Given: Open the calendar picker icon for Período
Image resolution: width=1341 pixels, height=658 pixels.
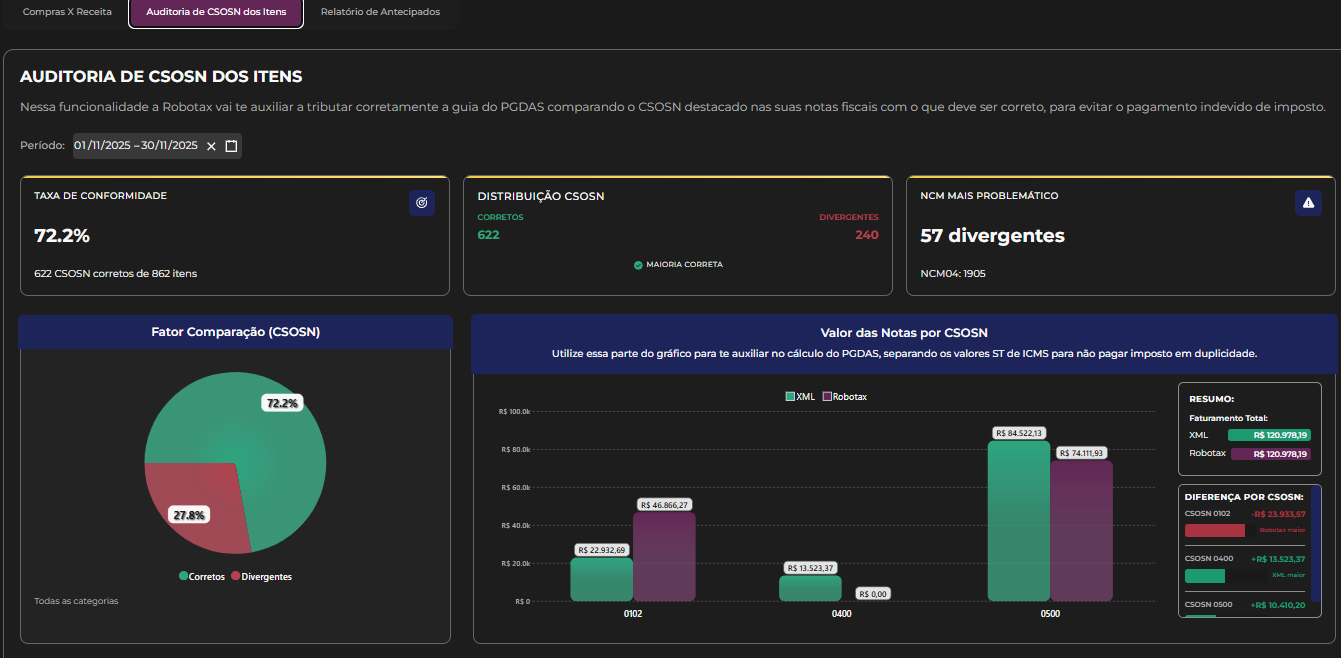Looking at the screenshot, I should tap(231, 146).
